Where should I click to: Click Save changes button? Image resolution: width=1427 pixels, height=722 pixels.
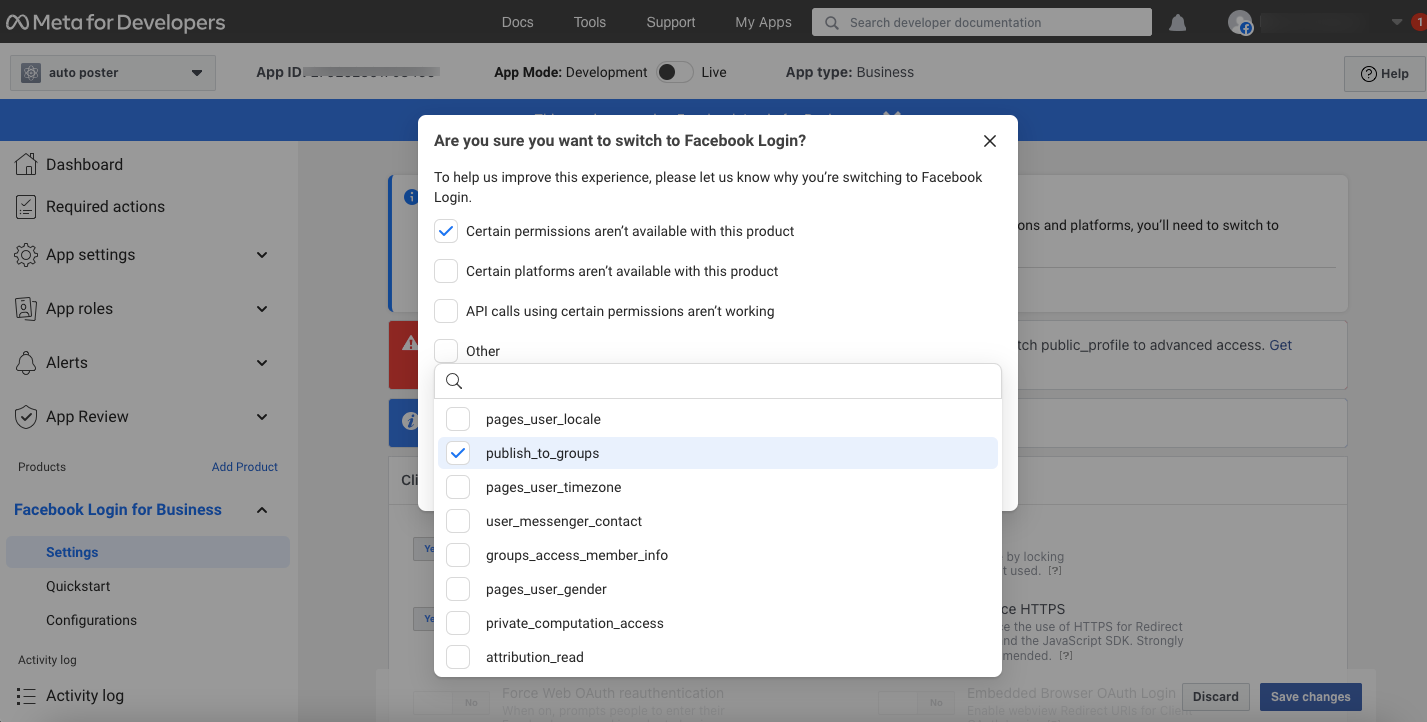1310,697
